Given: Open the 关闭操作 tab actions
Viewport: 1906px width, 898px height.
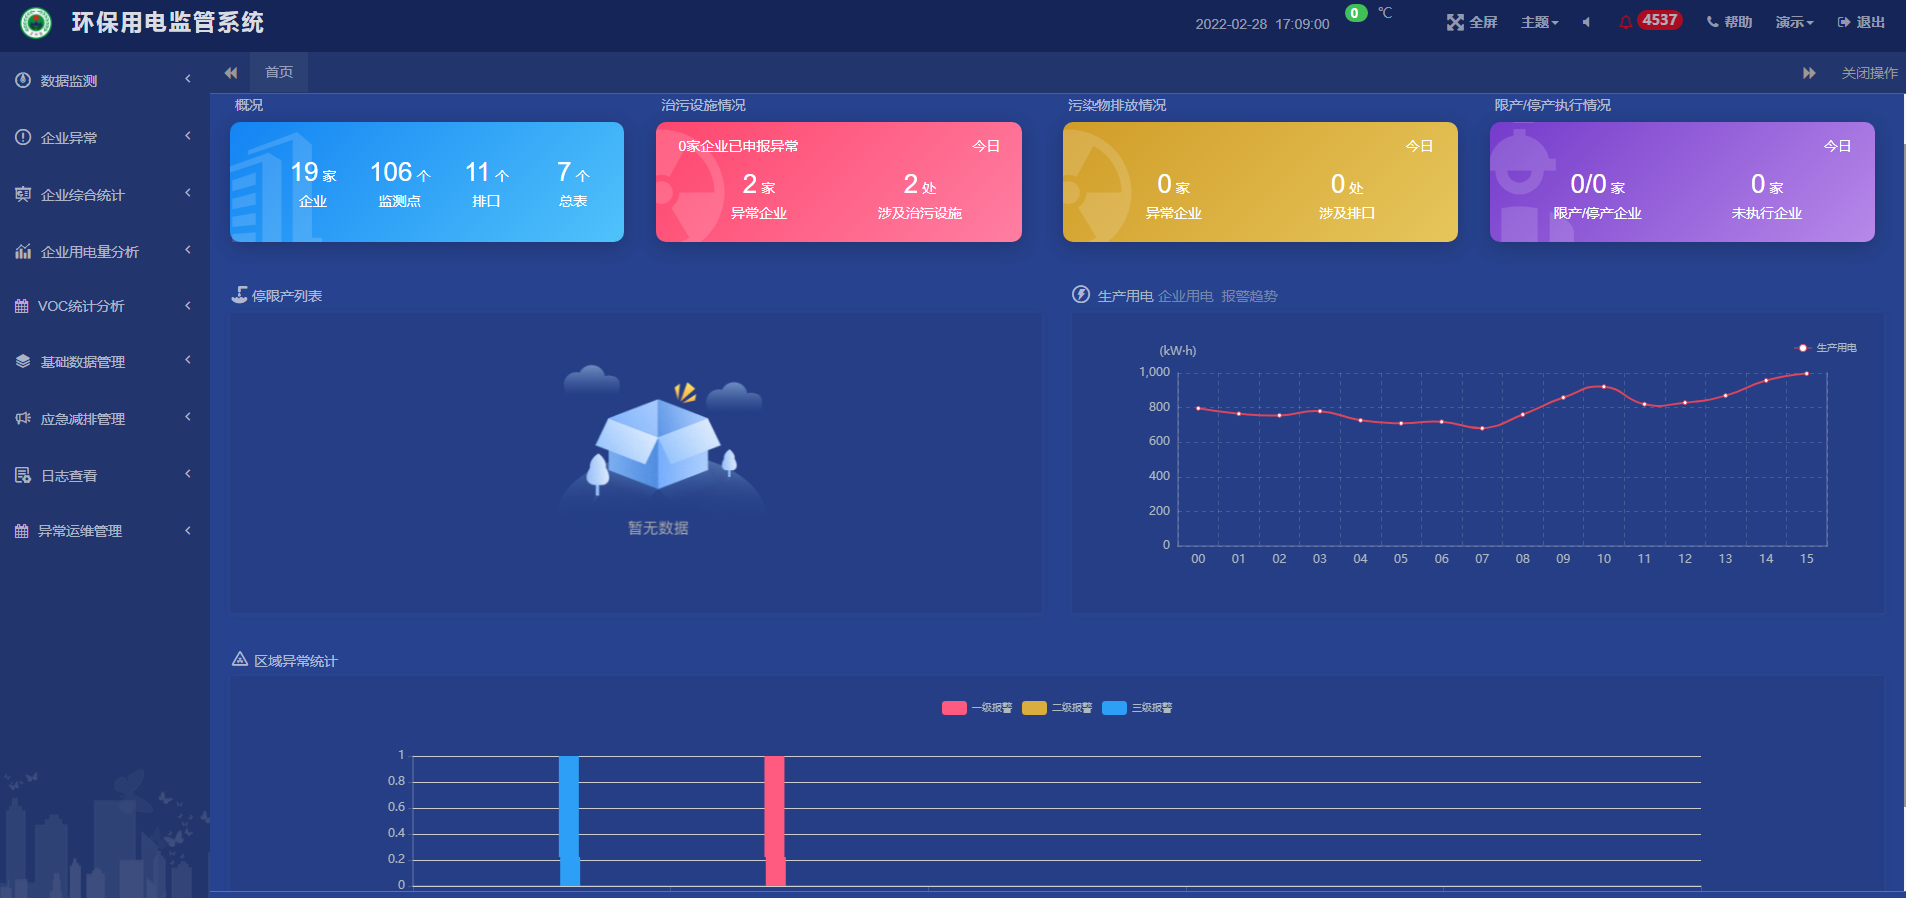Looking at the screenshot, I should click(x=1869, y=73).
